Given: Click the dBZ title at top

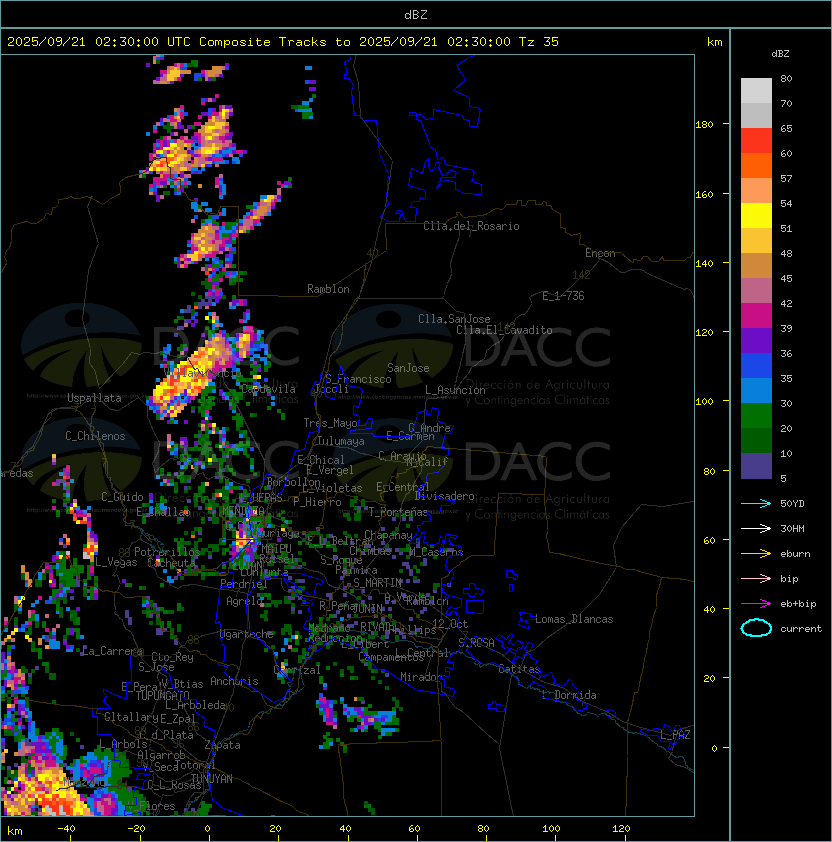Looking at the screenshot, I should pos(416,14).
